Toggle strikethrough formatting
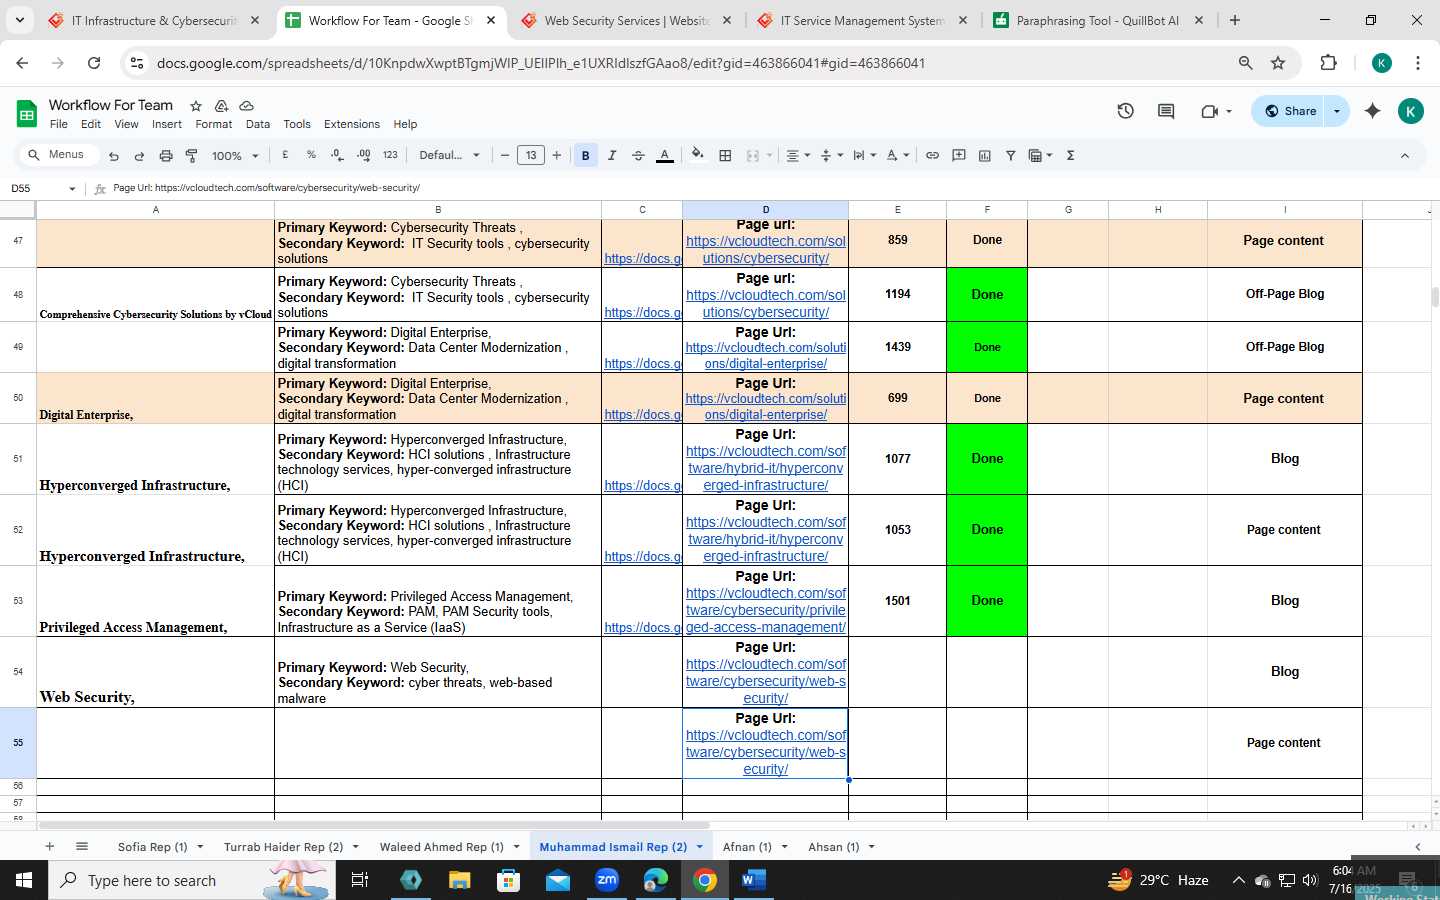Screen dimensions: 1440x900 [638, 155]
